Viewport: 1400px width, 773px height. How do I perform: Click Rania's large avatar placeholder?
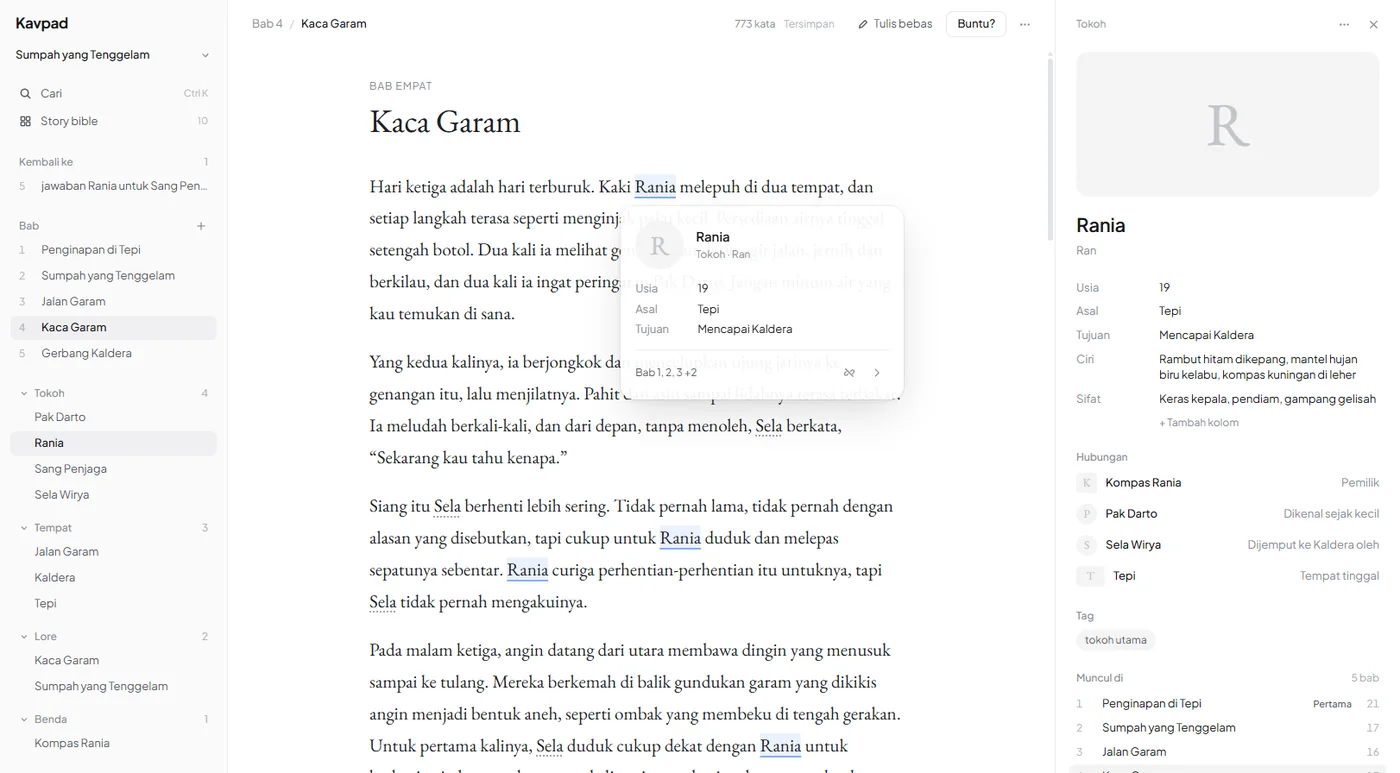1227,124
